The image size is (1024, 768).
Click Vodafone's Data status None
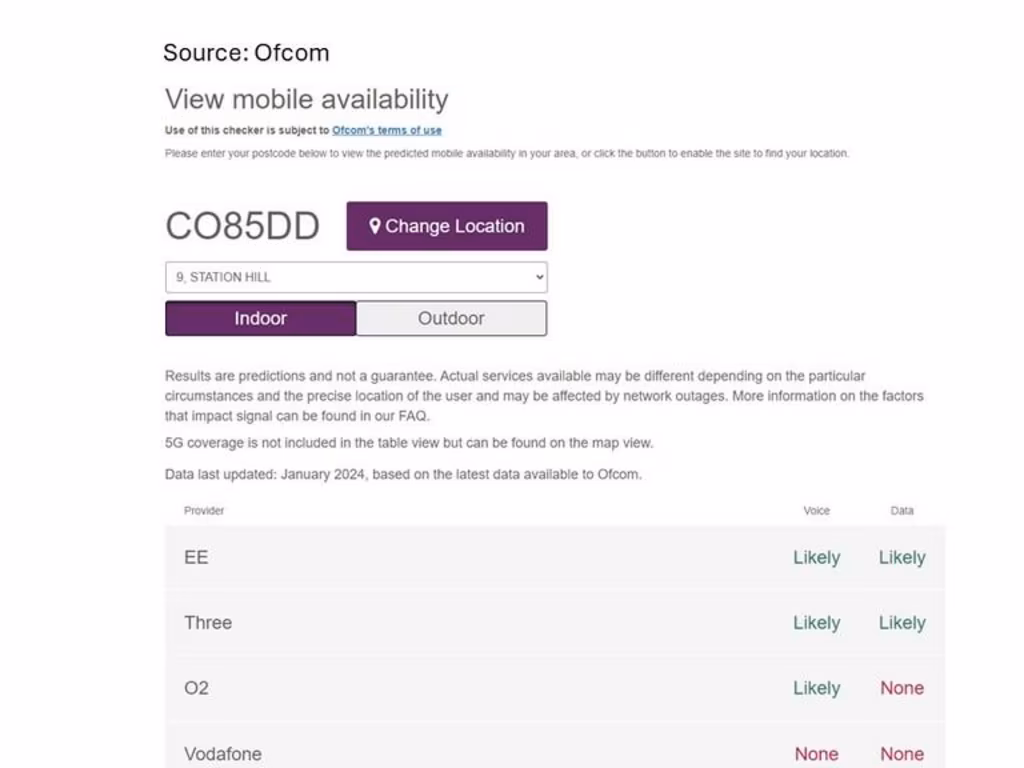pos(902,754)
